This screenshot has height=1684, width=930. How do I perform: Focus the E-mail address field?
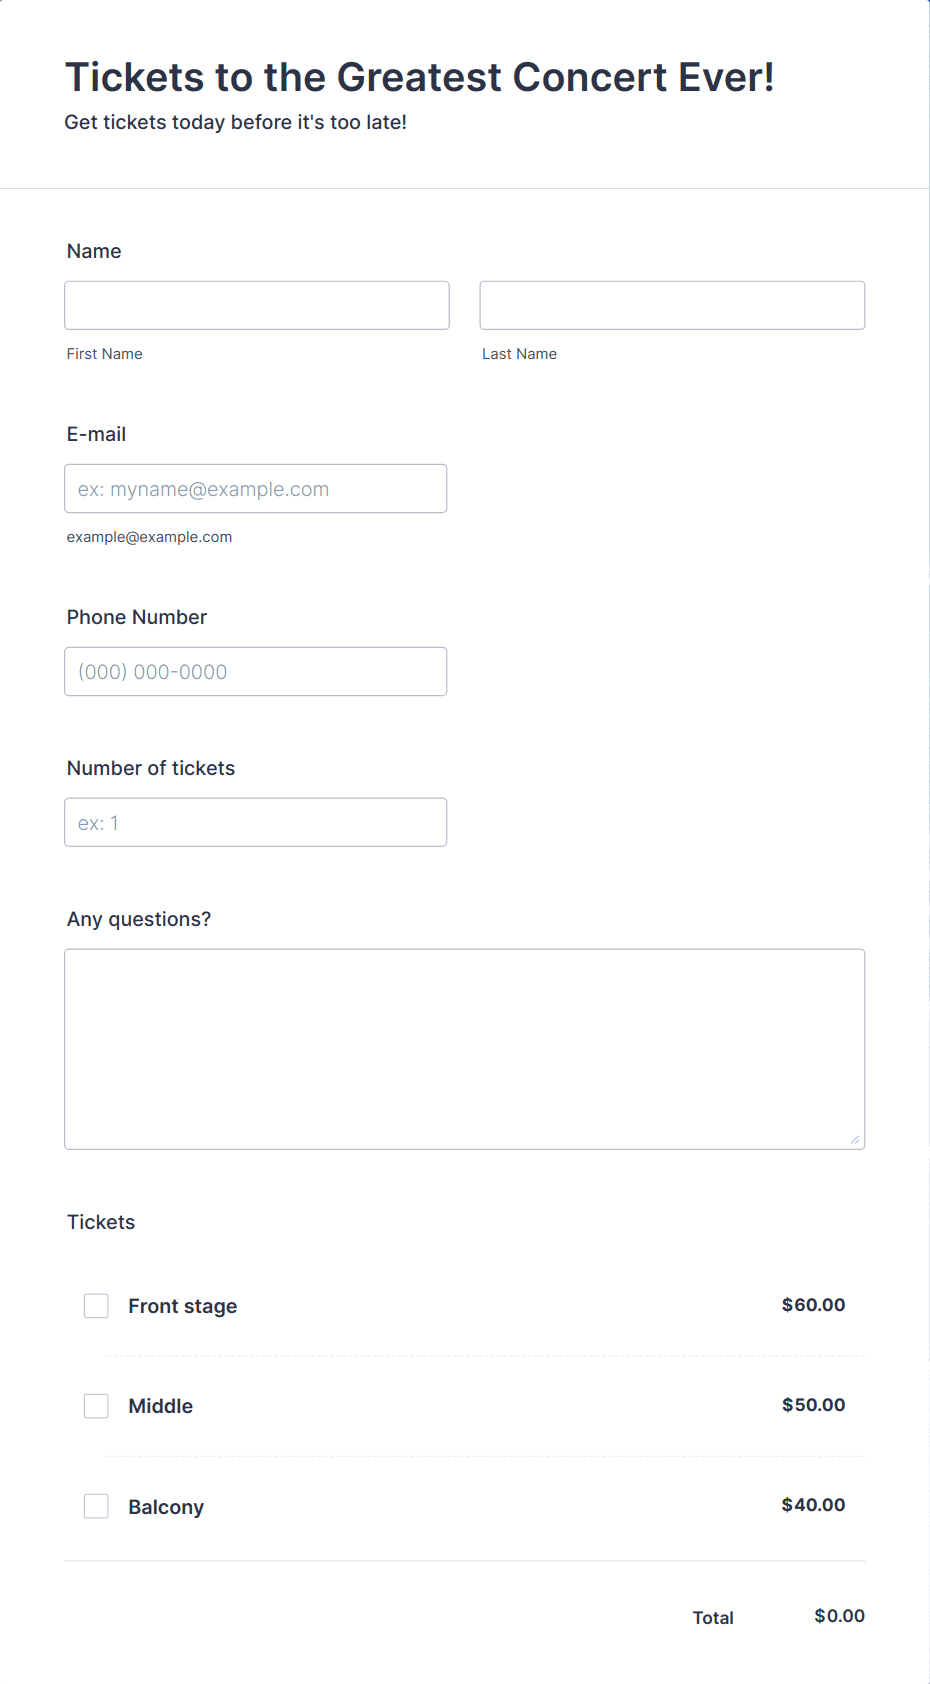(x=255, y=488)
